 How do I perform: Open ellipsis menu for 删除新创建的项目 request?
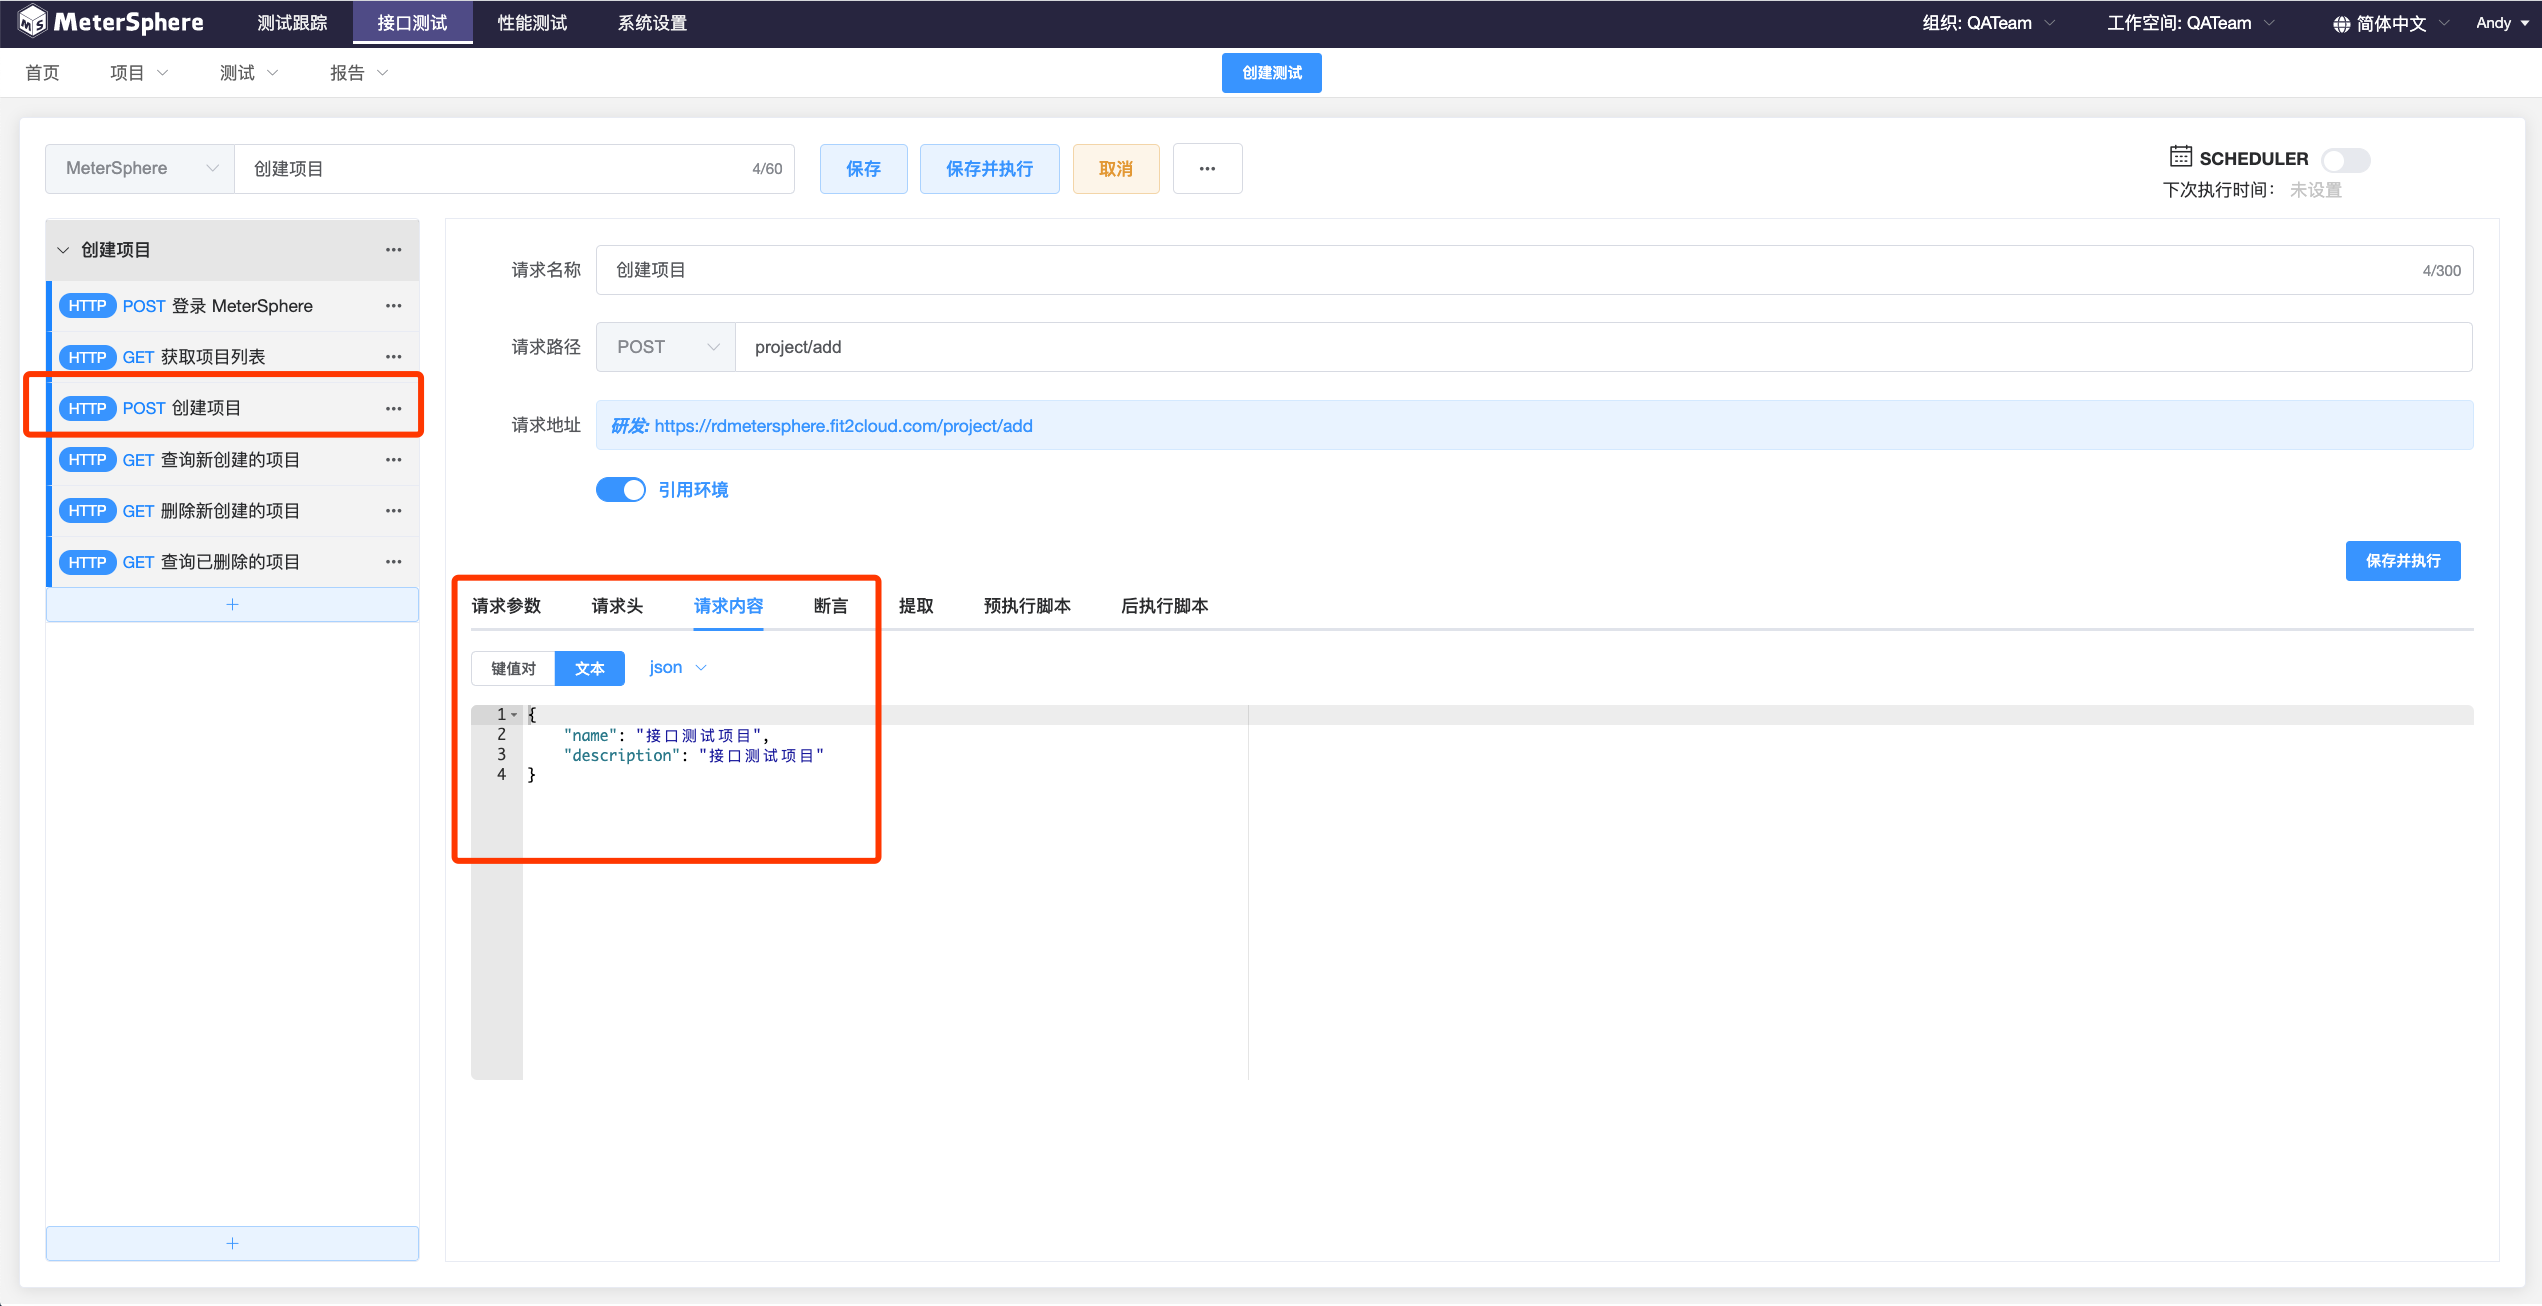tap(393, 511)
